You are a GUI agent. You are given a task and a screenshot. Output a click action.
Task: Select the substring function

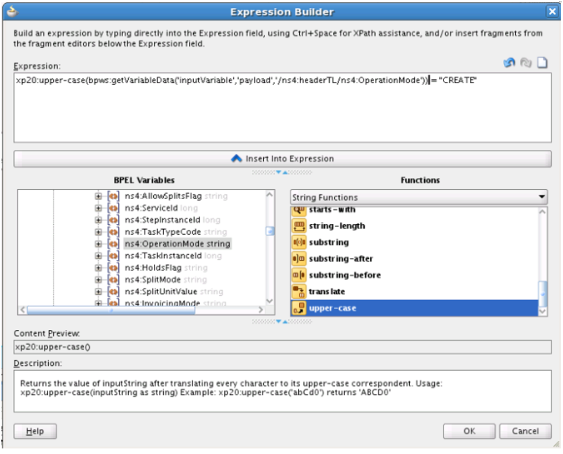tap(329, 242)
